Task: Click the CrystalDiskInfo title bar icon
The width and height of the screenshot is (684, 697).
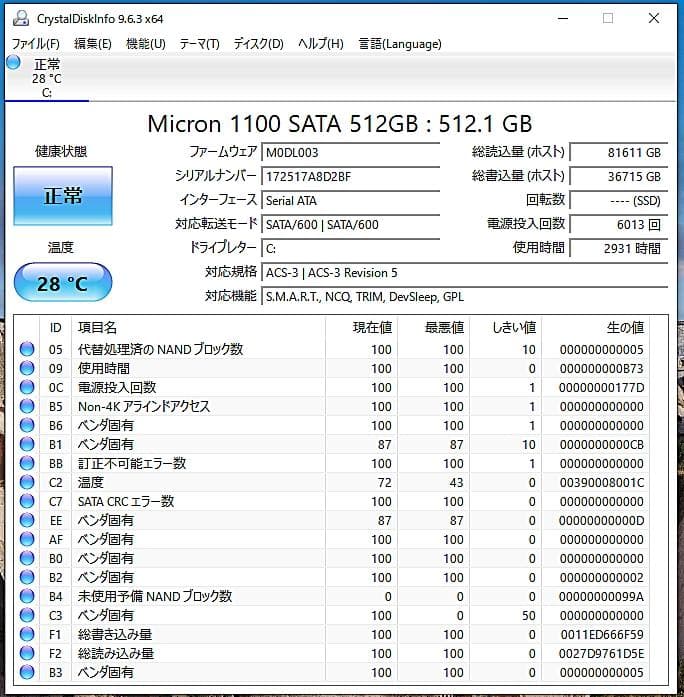Action: click(20, 18)
